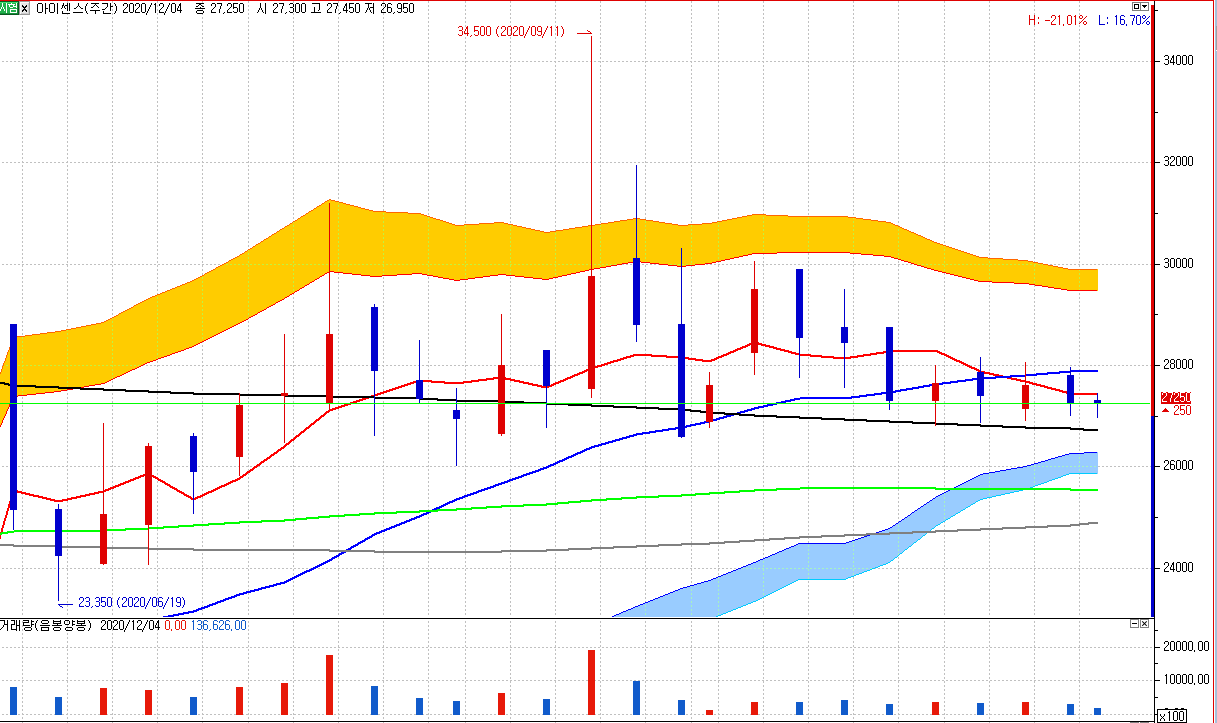This screenshot has width=1217, height=723.
Task: Click the tallest red volume bar
Action: (591, 682)
